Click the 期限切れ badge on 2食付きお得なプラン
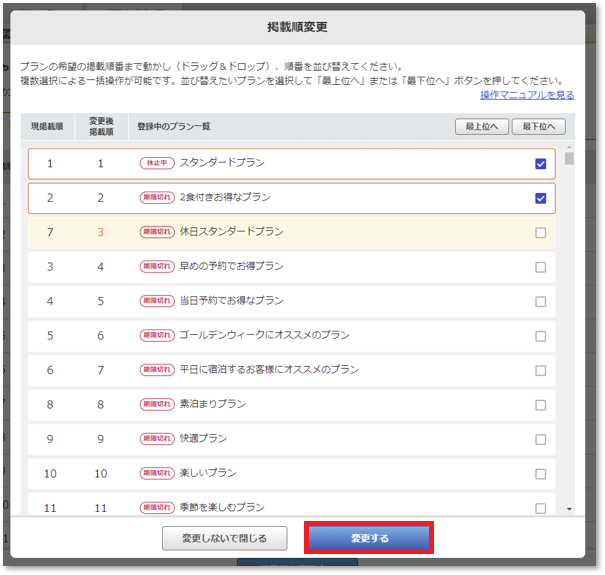 [157, 198]
